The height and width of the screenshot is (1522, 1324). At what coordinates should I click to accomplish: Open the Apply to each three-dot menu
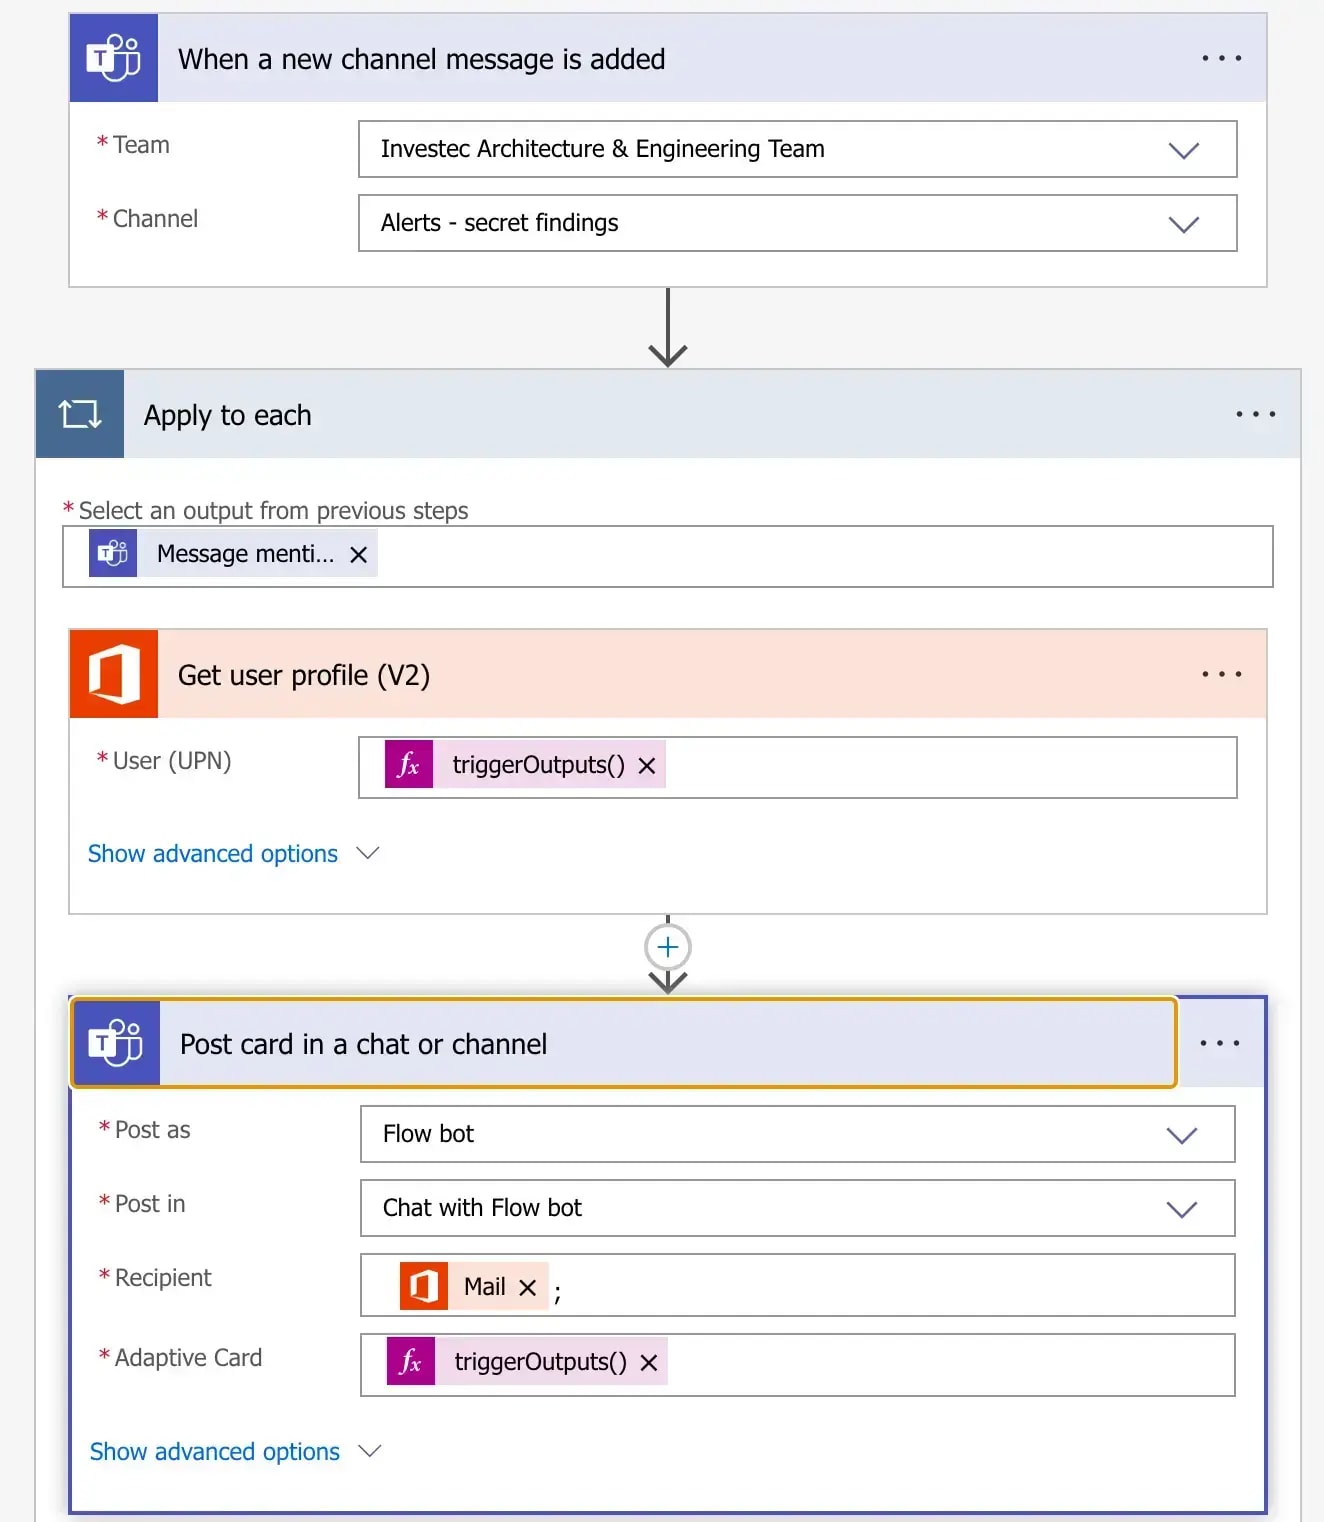(x=1255, y=414)
